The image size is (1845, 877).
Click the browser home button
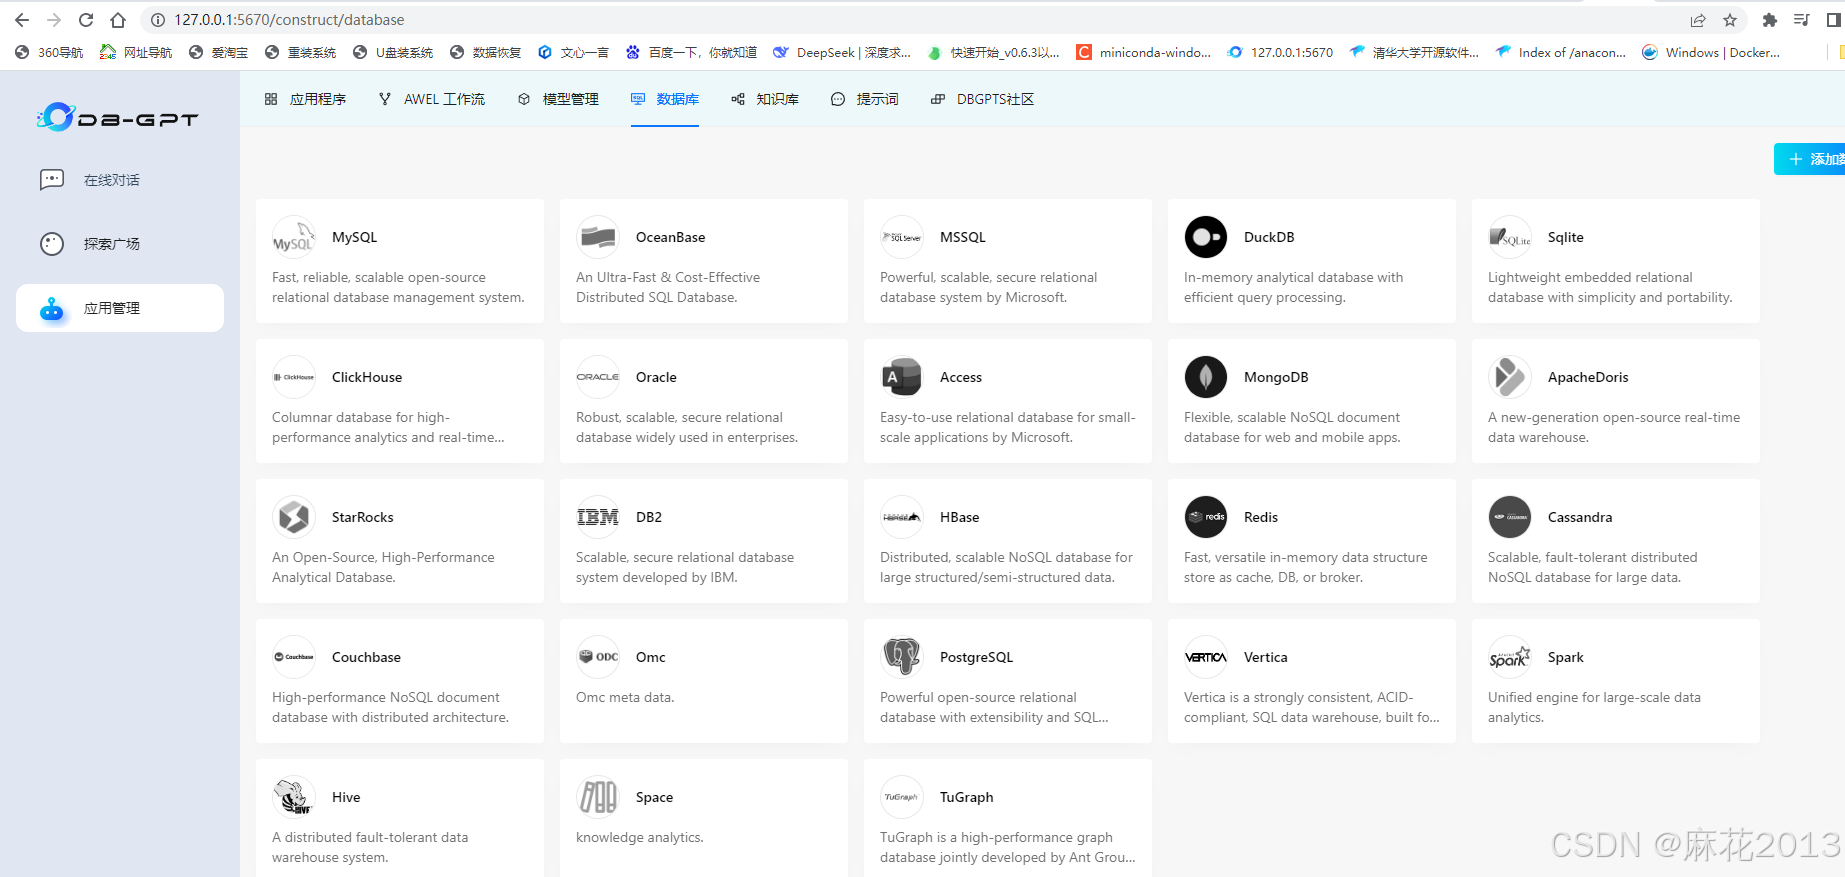click(x=118, y=20)
